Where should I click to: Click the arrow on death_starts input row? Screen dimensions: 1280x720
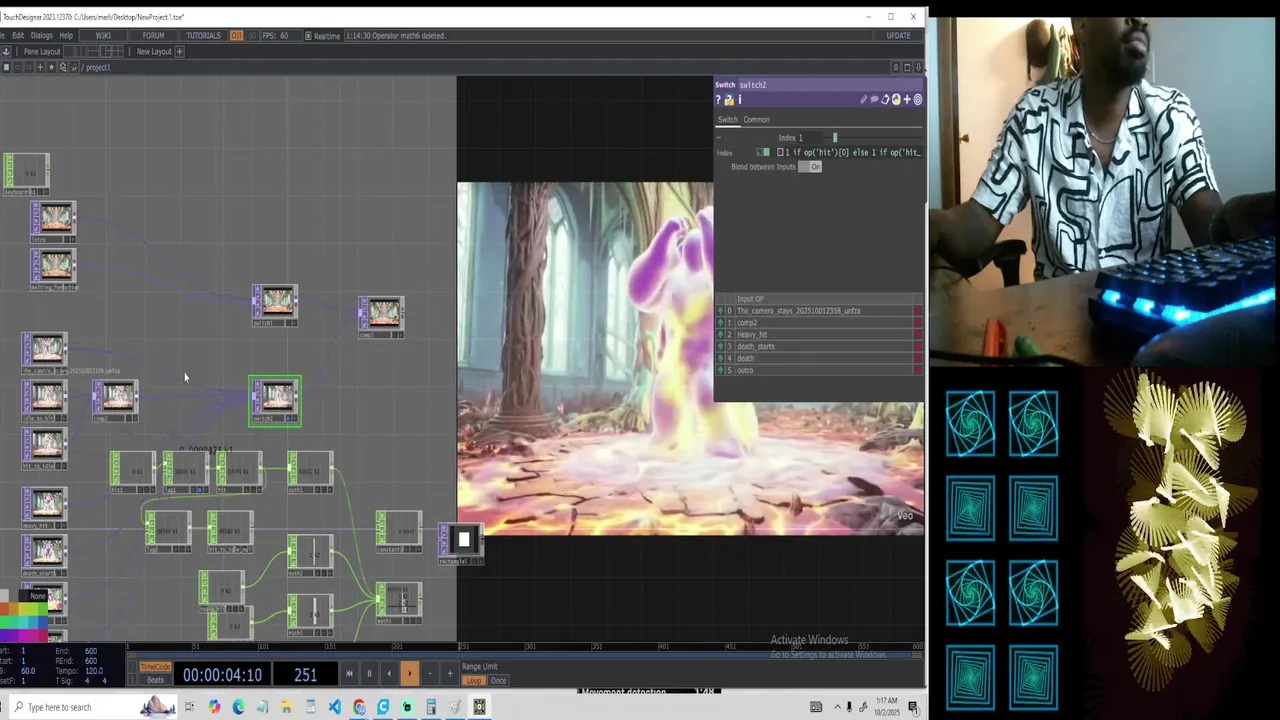(721, 347)
